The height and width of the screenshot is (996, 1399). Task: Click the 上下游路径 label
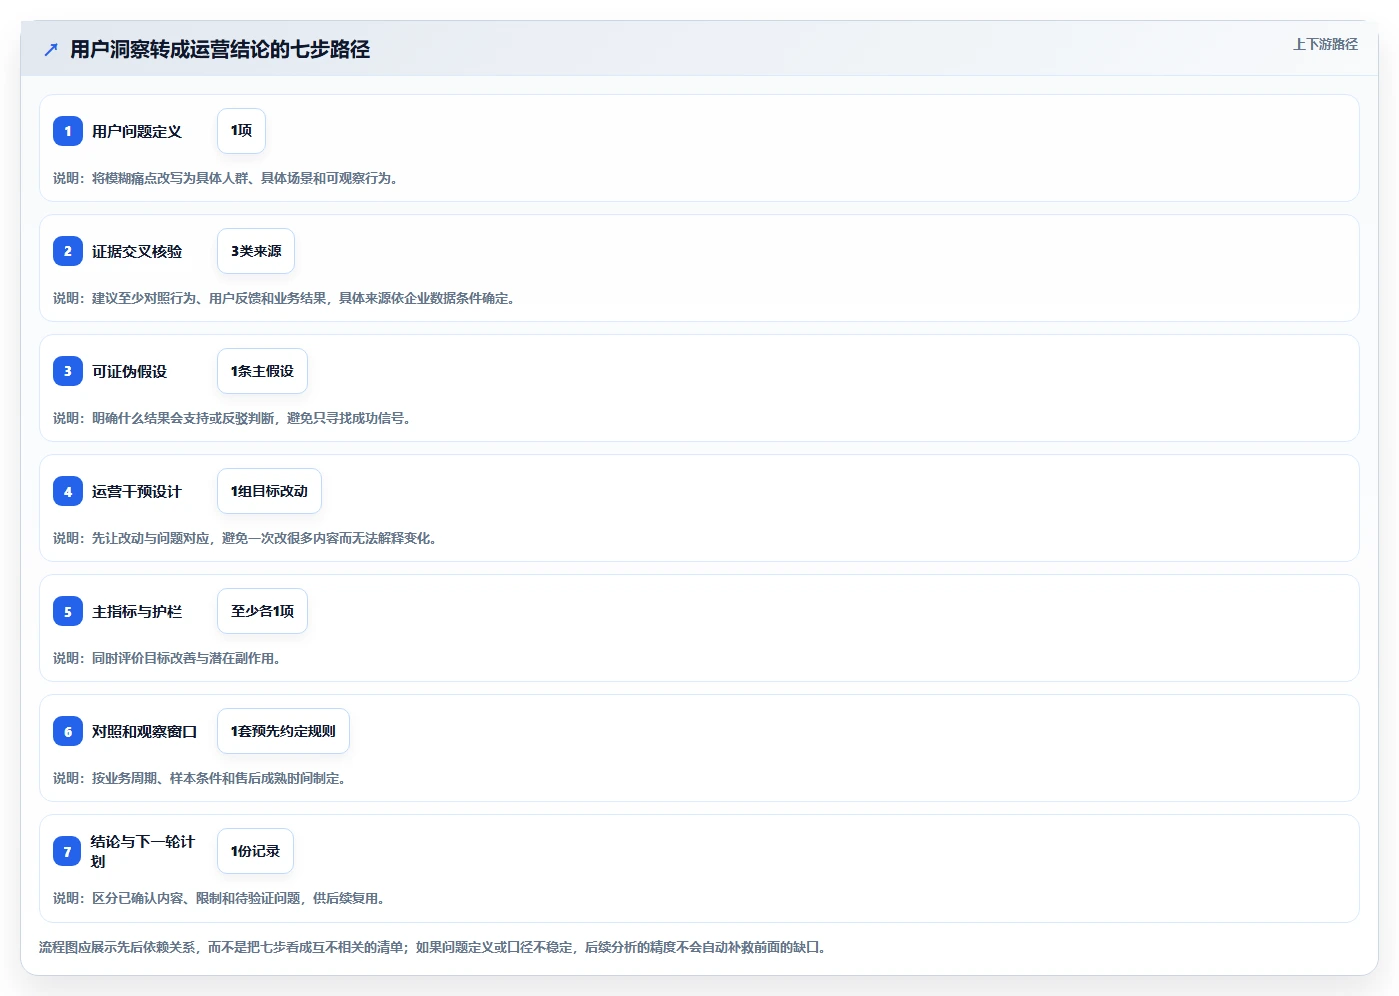pyautogui.click(x=1325, y=44)
